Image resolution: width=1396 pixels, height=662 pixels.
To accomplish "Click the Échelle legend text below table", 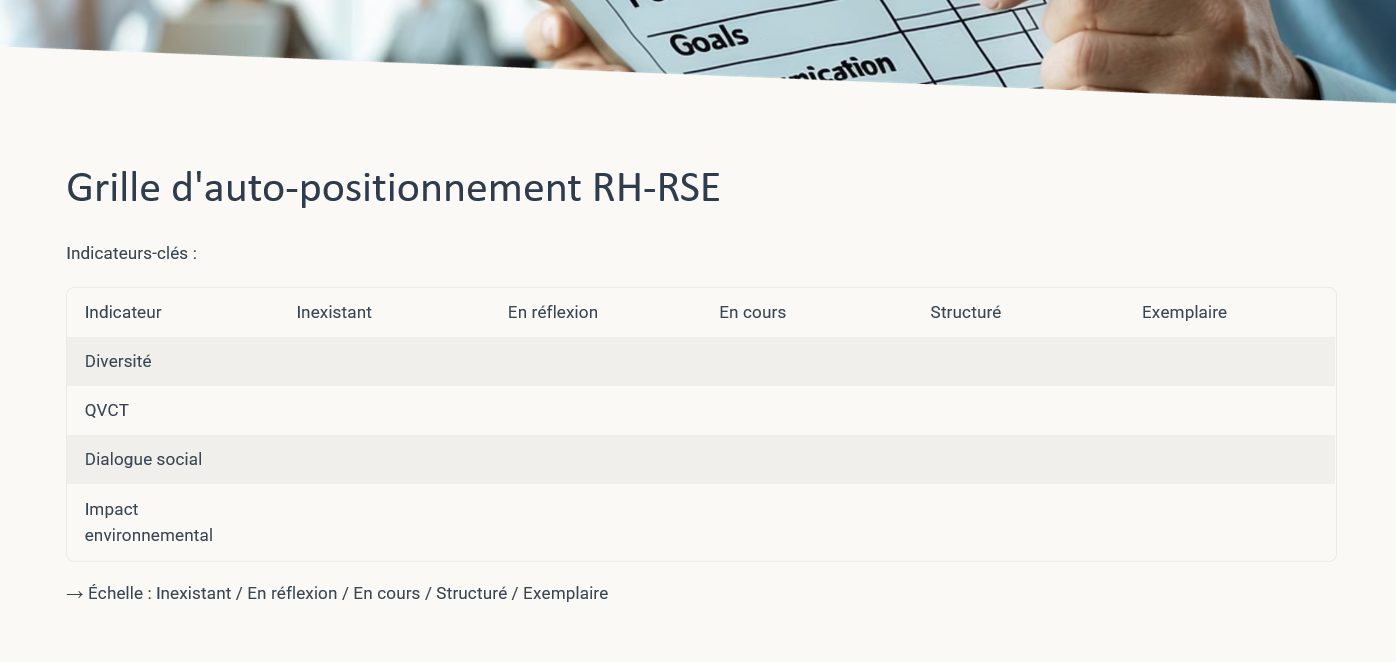I will coord(337,593).
